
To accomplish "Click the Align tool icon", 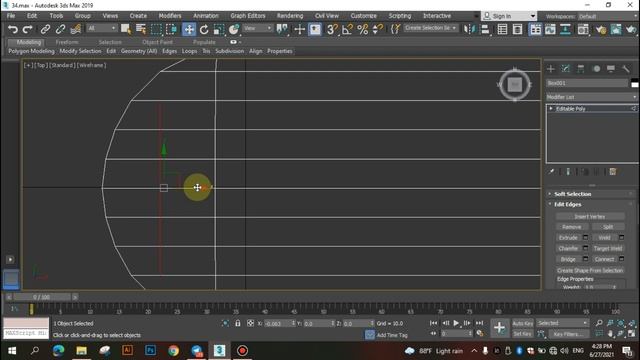I will tap(485, 29).
